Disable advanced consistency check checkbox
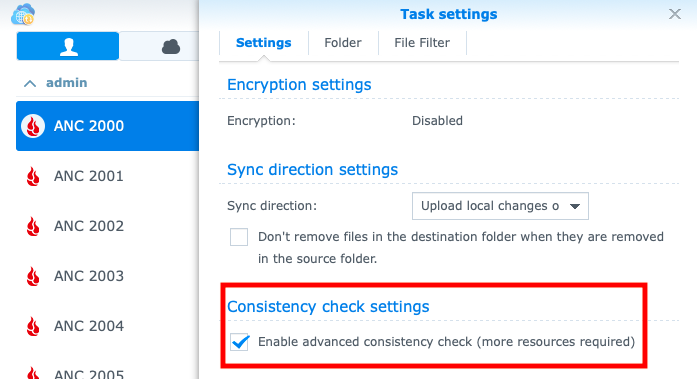697x379 pixels. click(239, 342)
